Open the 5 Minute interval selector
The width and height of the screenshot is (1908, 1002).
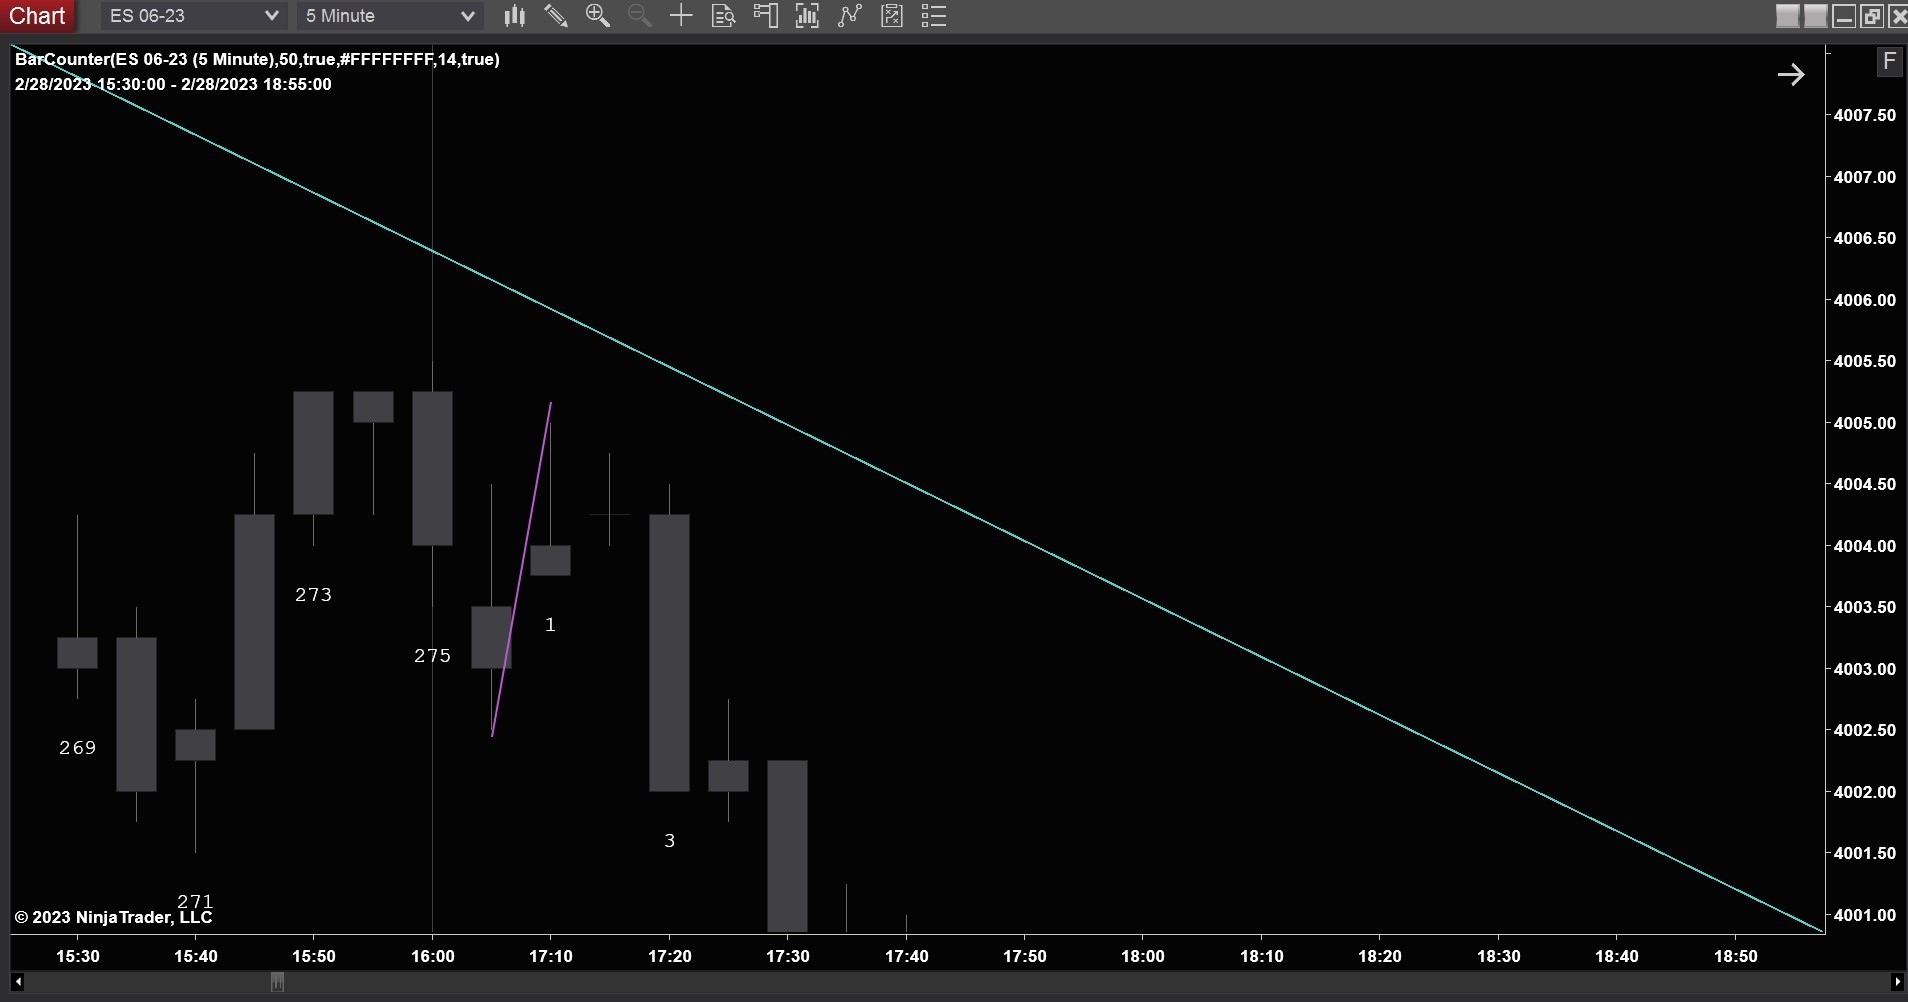(x=390, y=16)
